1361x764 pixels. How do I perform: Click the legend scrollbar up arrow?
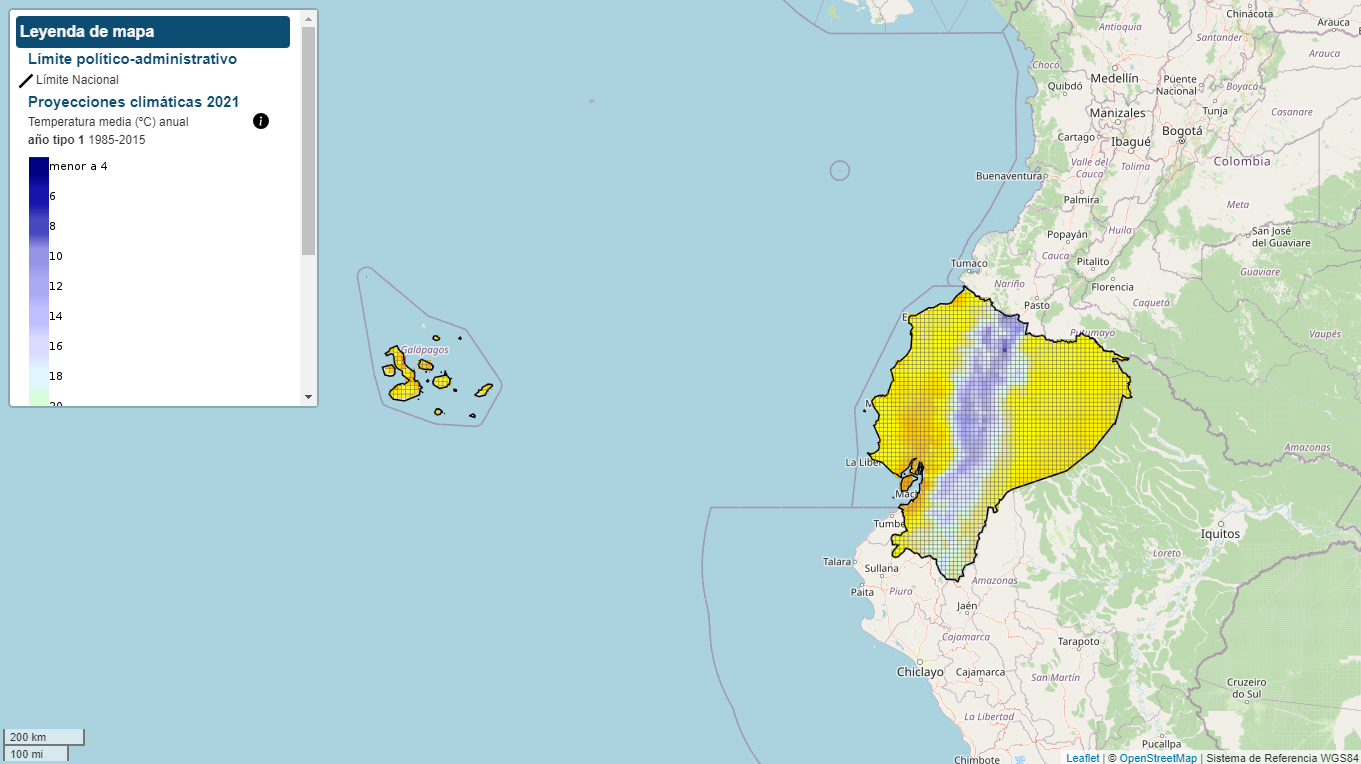tap(308, 19)
